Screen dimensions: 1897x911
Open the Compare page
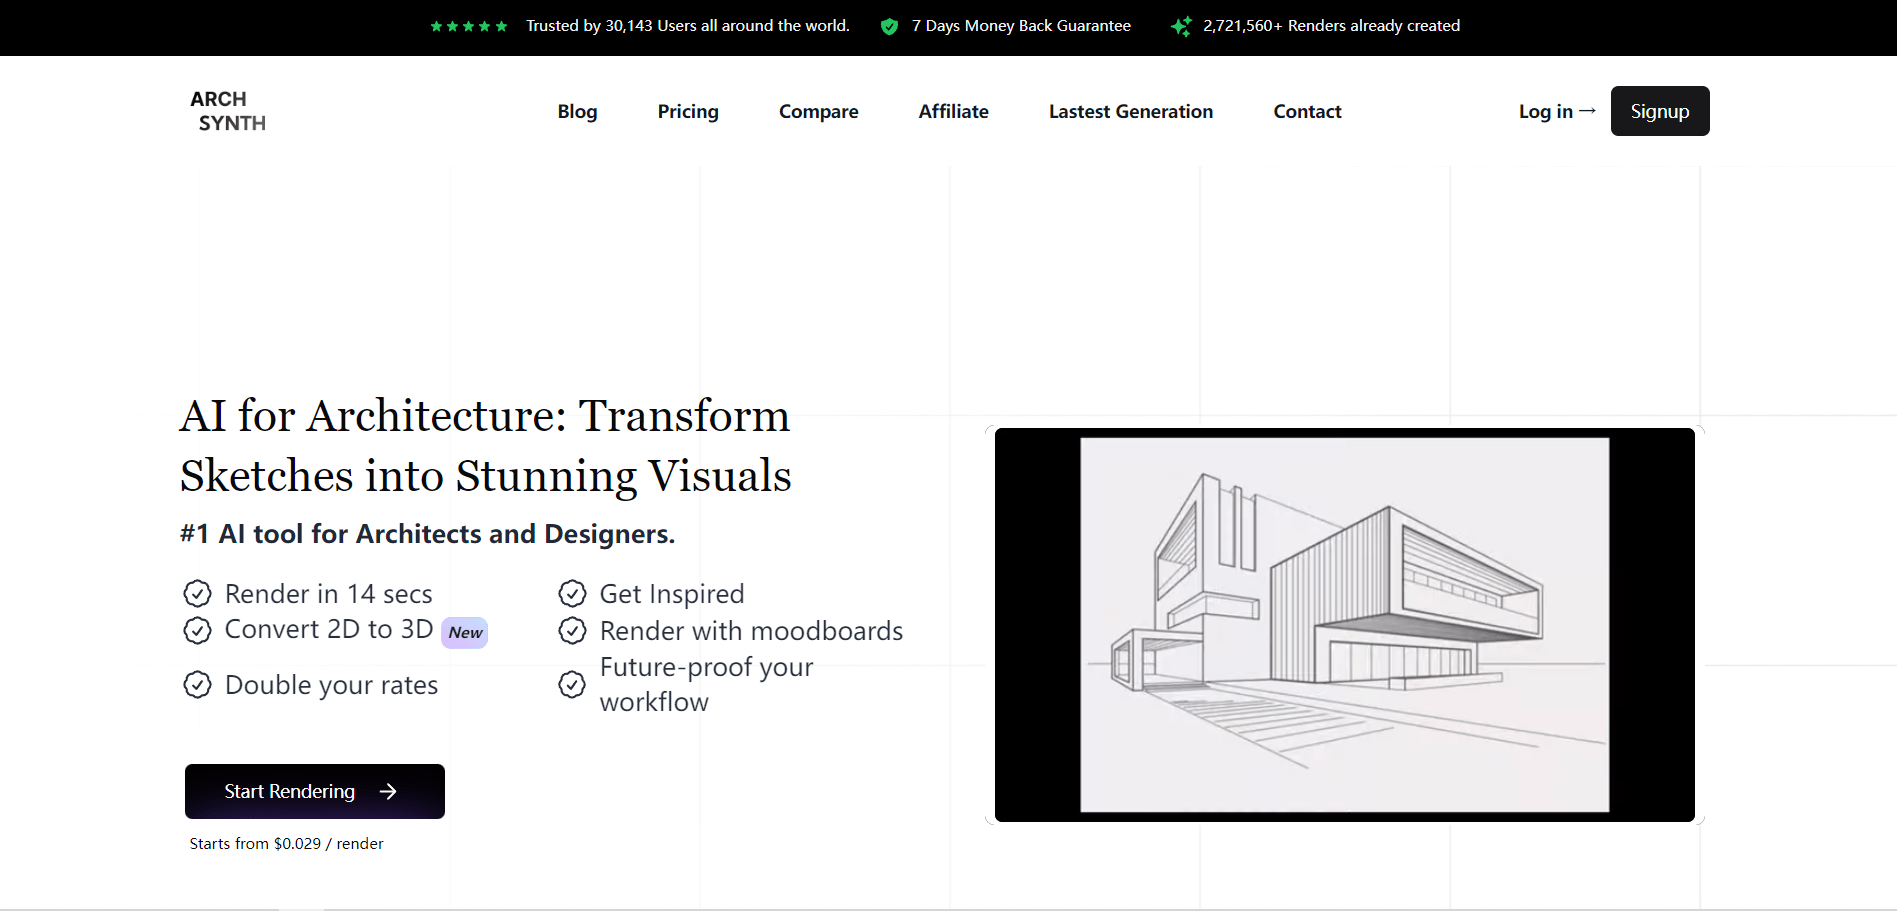point(818,111)
